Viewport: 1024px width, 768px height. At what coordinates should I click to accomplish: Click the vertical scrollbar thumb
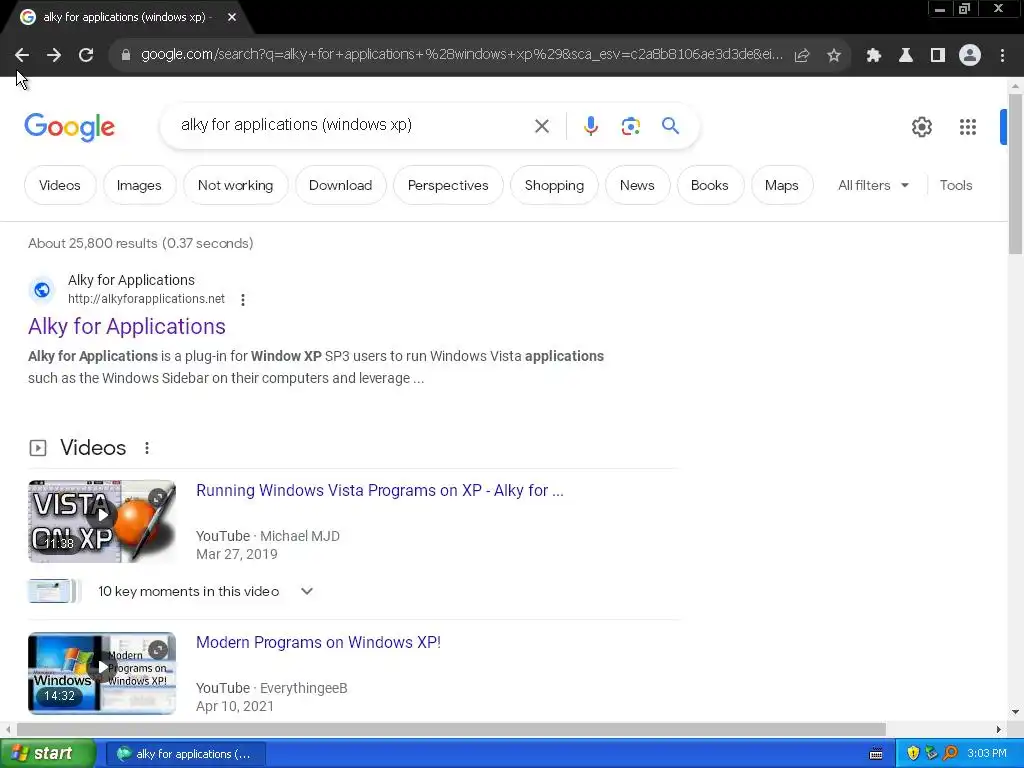(x=1015, y=174)
